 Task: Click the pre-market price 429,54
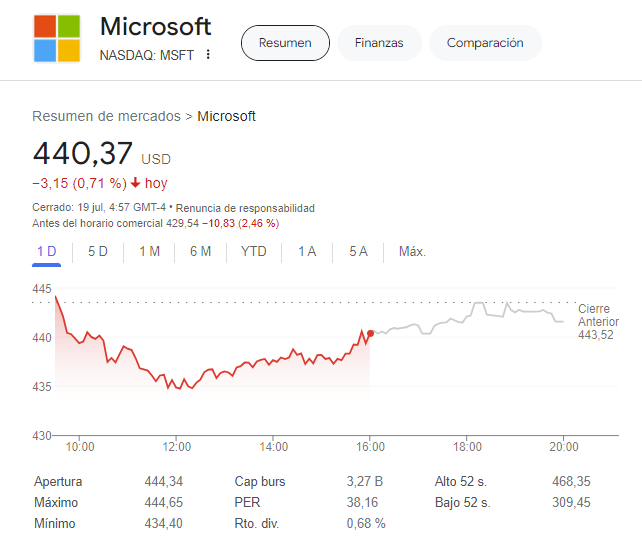pos(182,224)
